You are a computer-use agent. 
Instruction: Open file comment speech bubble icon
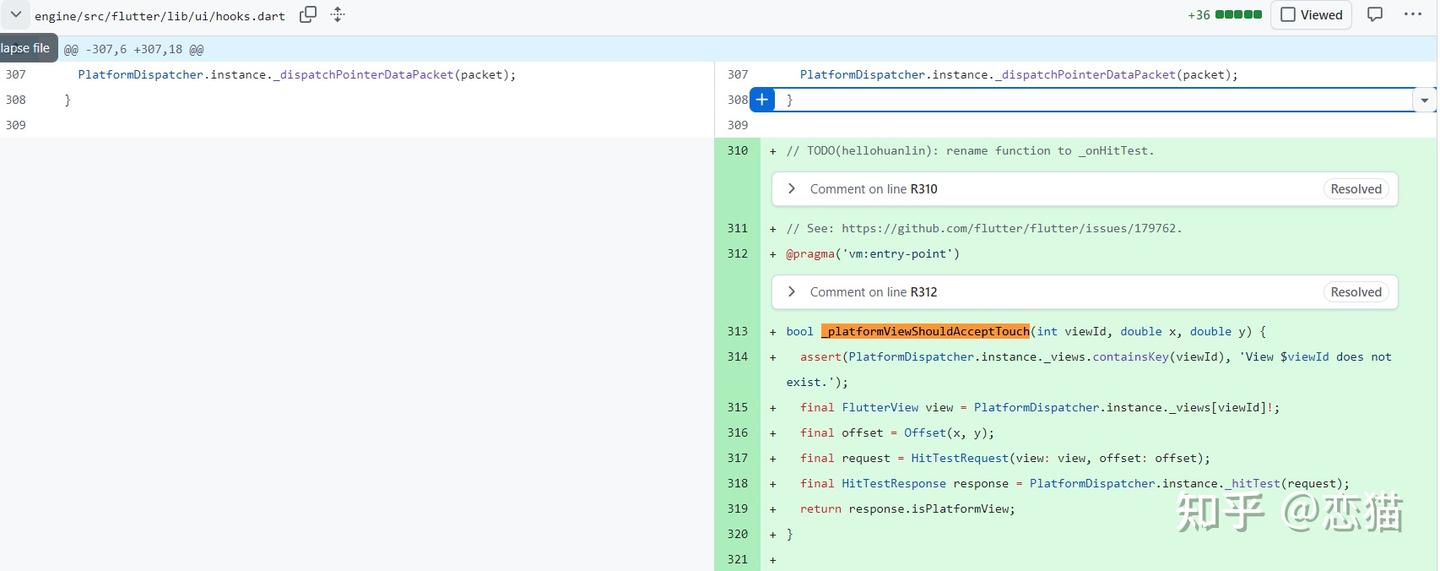pos(1375,15)
